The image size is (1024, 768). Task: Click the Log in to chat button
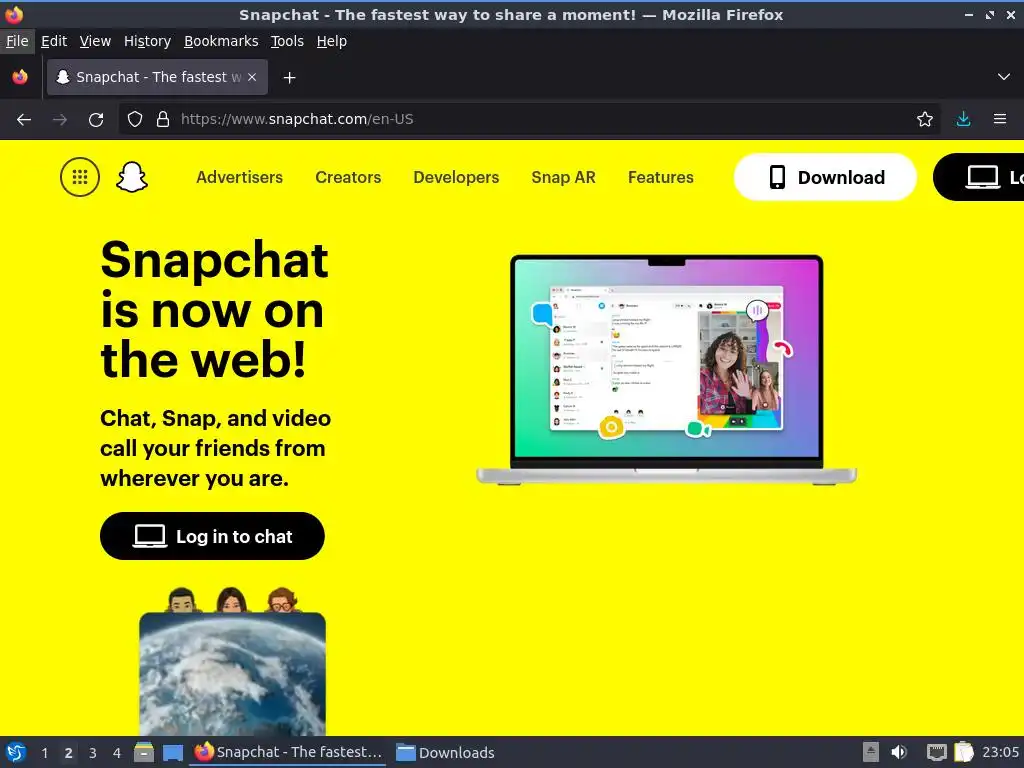[x=212, y=536]
